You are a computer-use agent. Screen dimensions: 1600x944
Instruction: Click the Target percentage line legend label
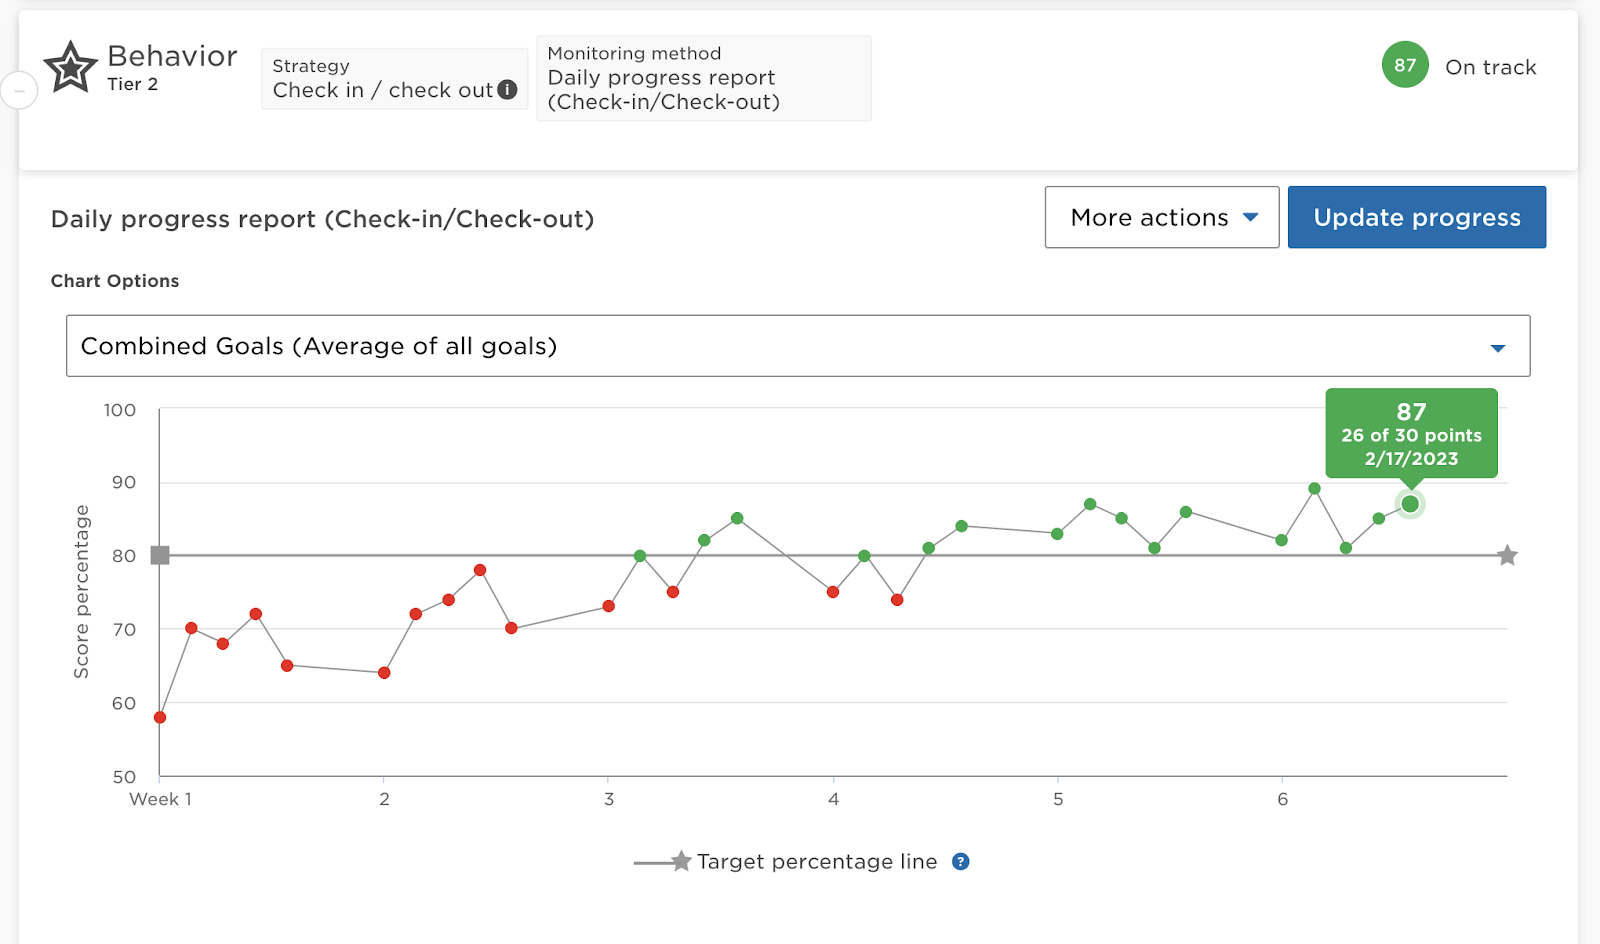click(817, 862)
